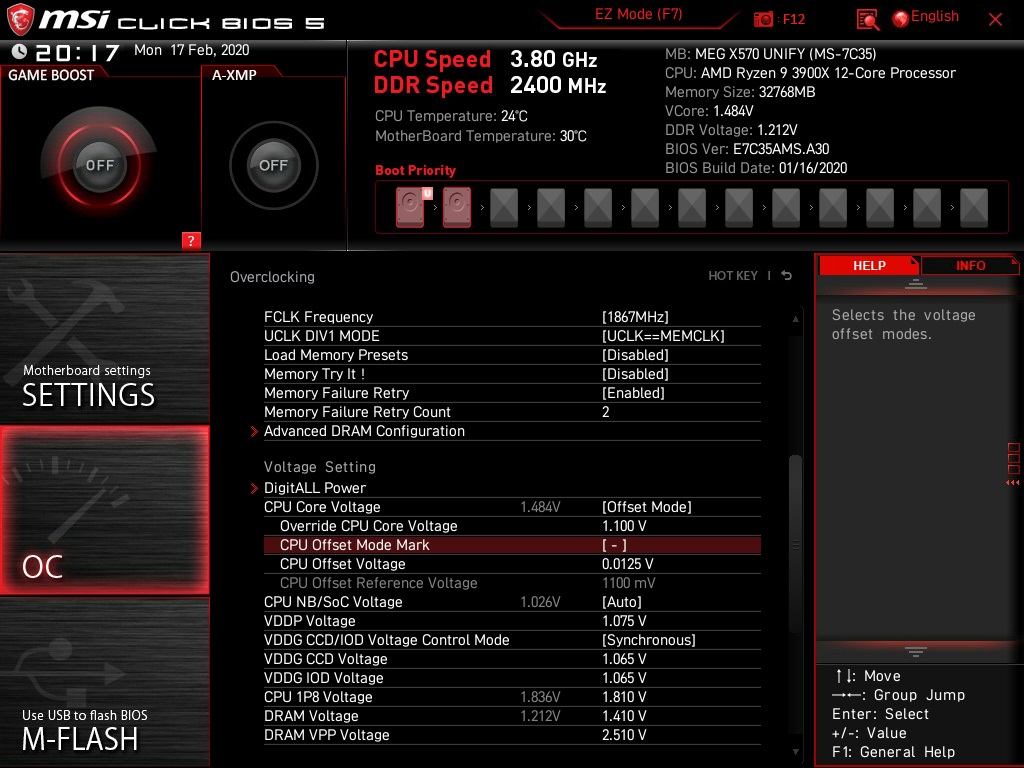1024x768 pixels.
Task: Select CPU Offset Mode Mark row
Action: point(512,545)
